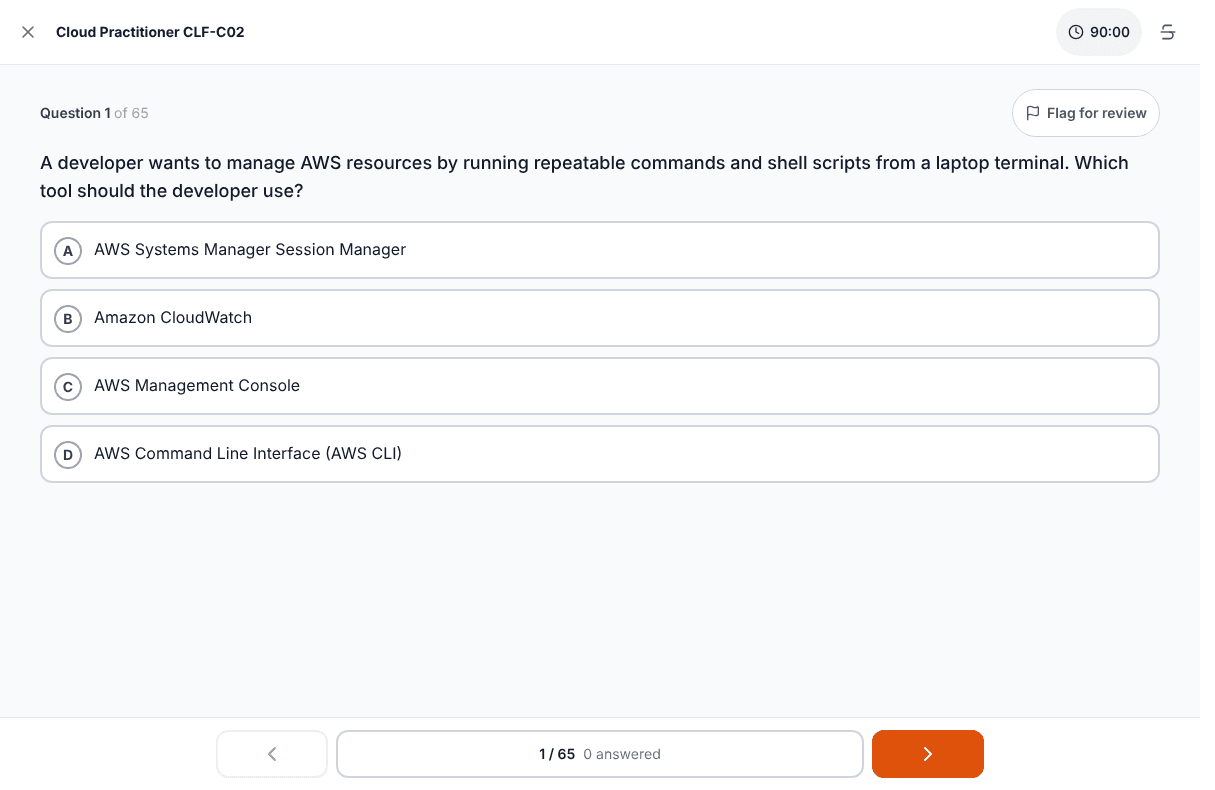
Task: Click the clock icon in the timer
Action: click(x=1076, y=32)
